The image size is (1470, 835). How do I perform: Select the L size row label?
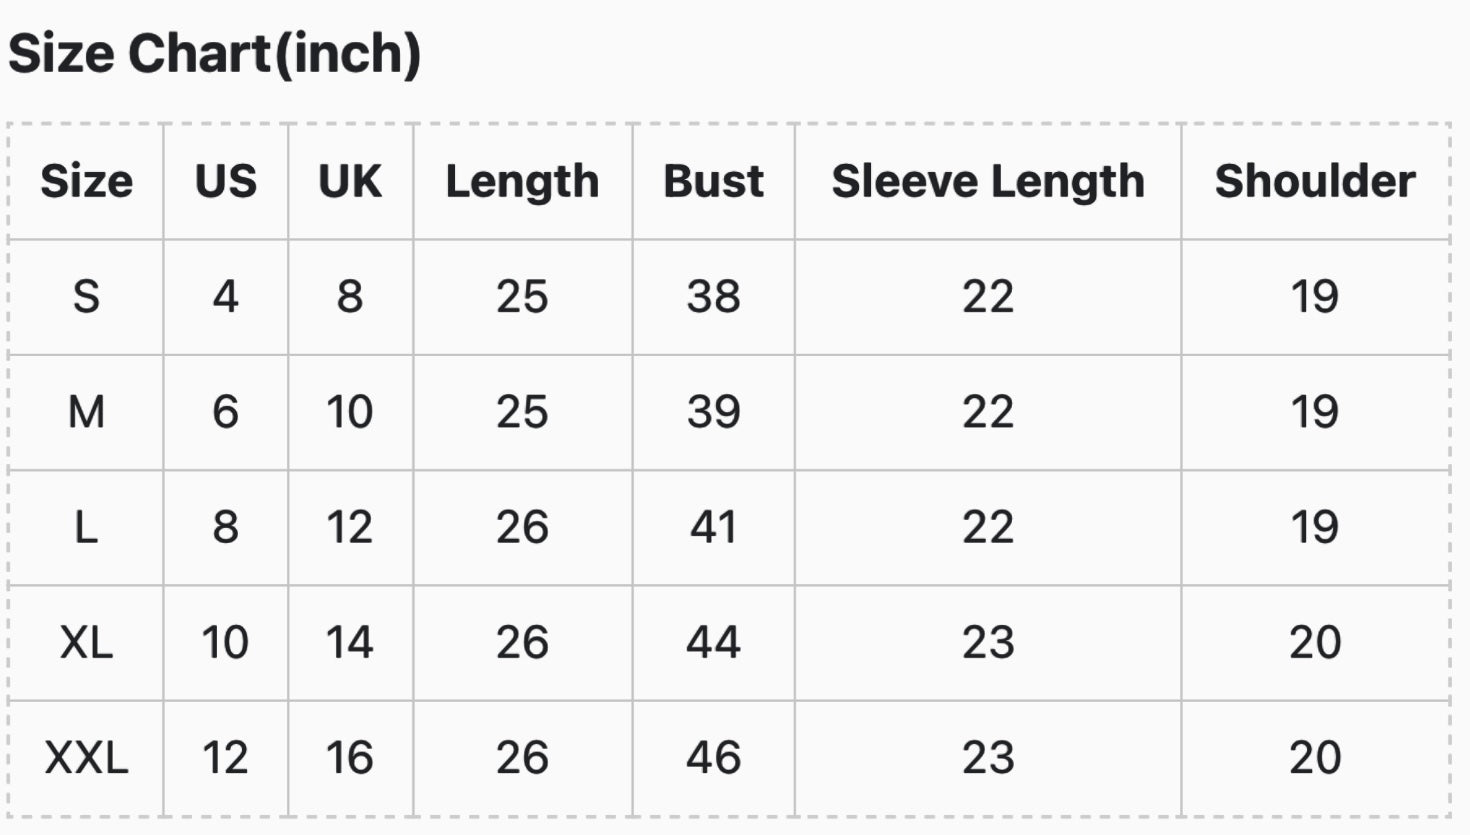click(x=86, y=527)
